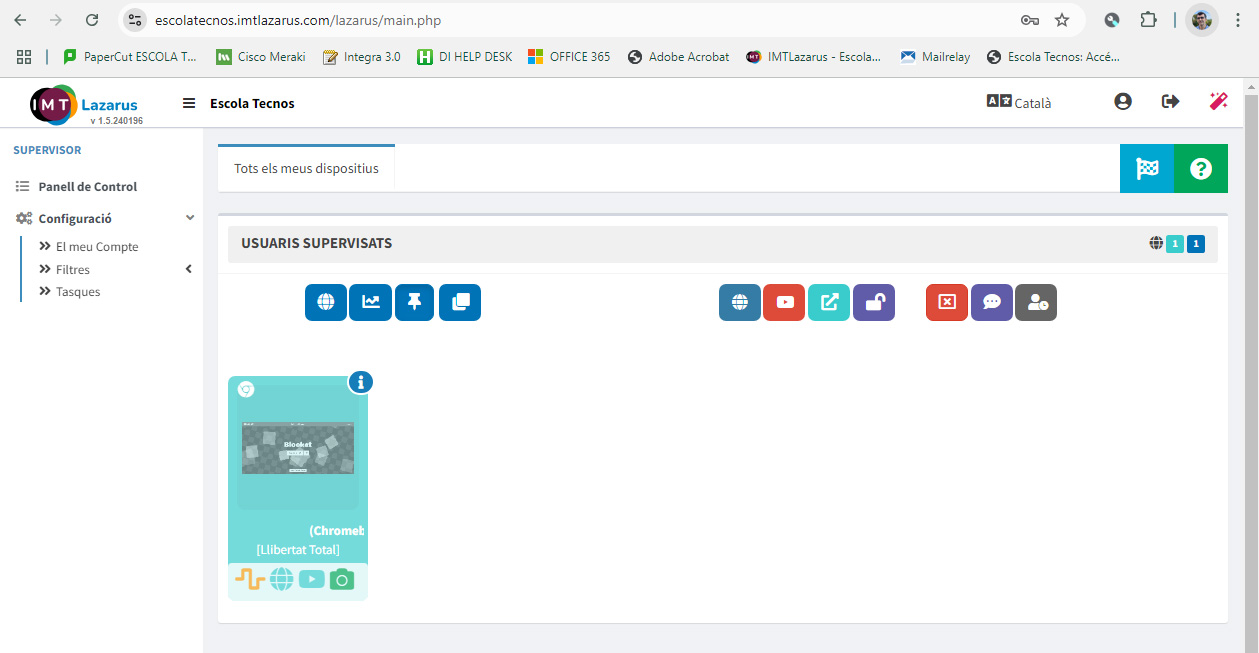The height and width of the screenshot is (653, 1259).
Task: Open the Chrome apps grid in the bookmarks bar
Action: 24,57
